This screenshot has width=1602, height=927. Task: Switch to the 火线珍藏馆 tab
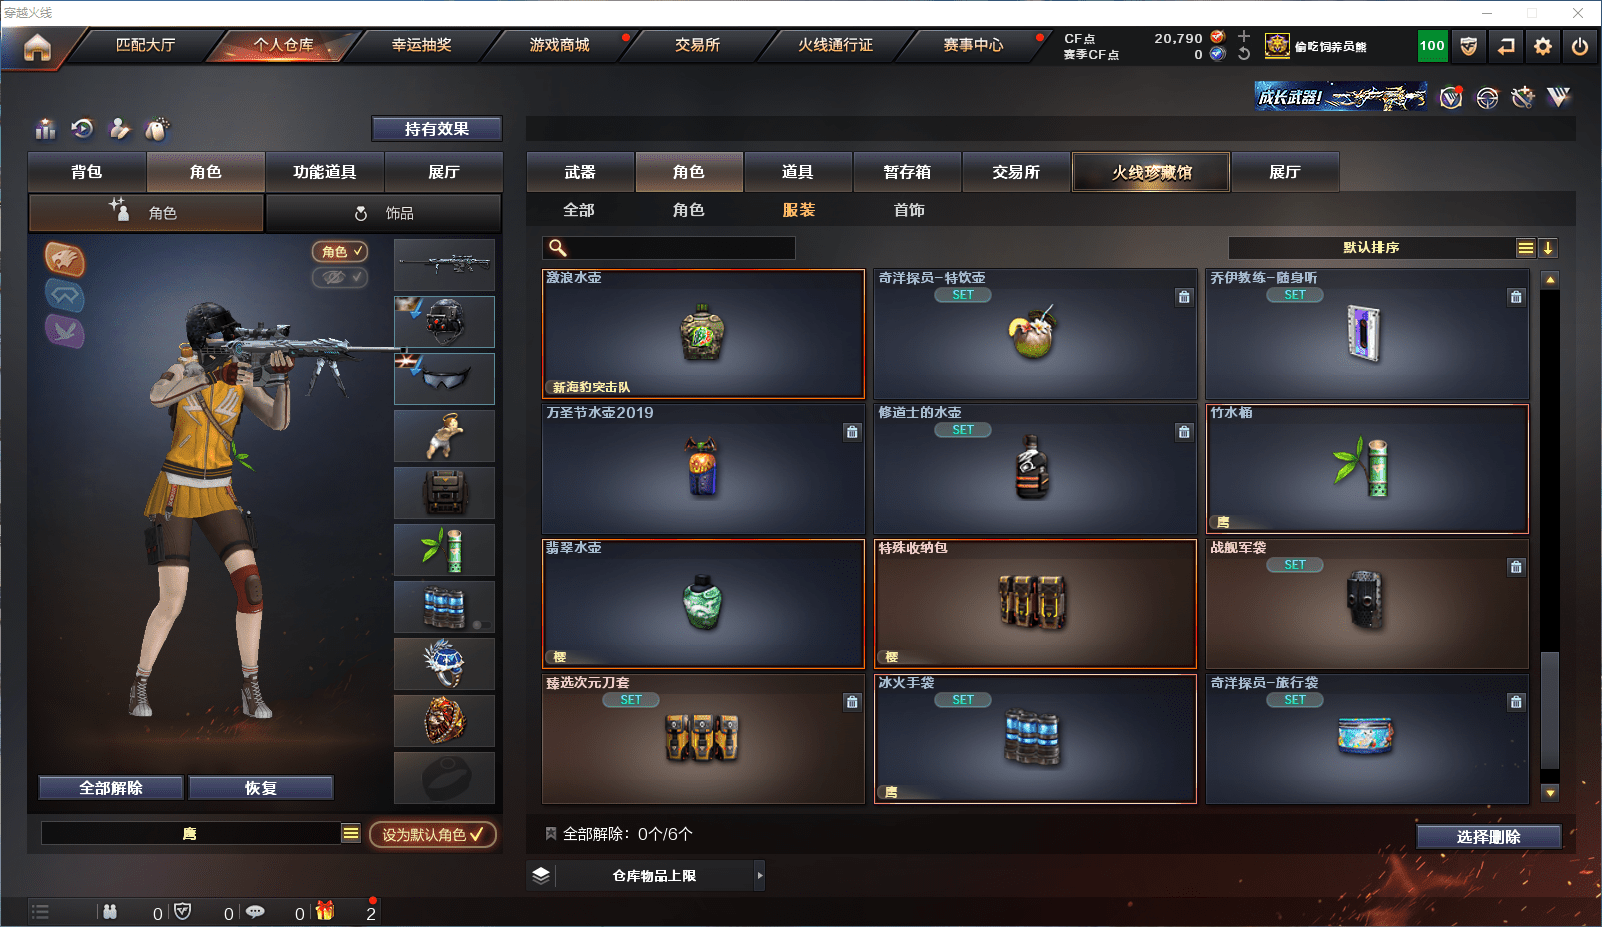(1151, 172)
